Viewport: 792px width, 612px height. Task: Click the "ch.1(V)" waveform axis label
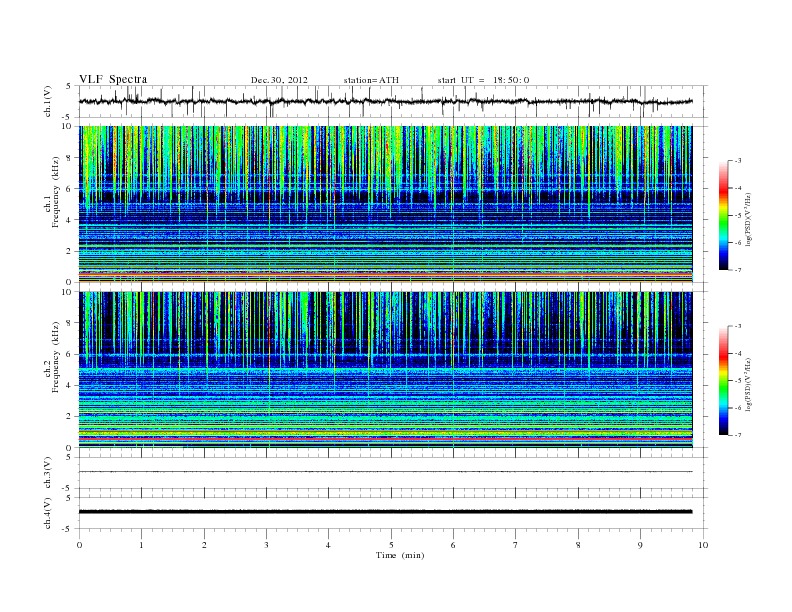(48, 102)
